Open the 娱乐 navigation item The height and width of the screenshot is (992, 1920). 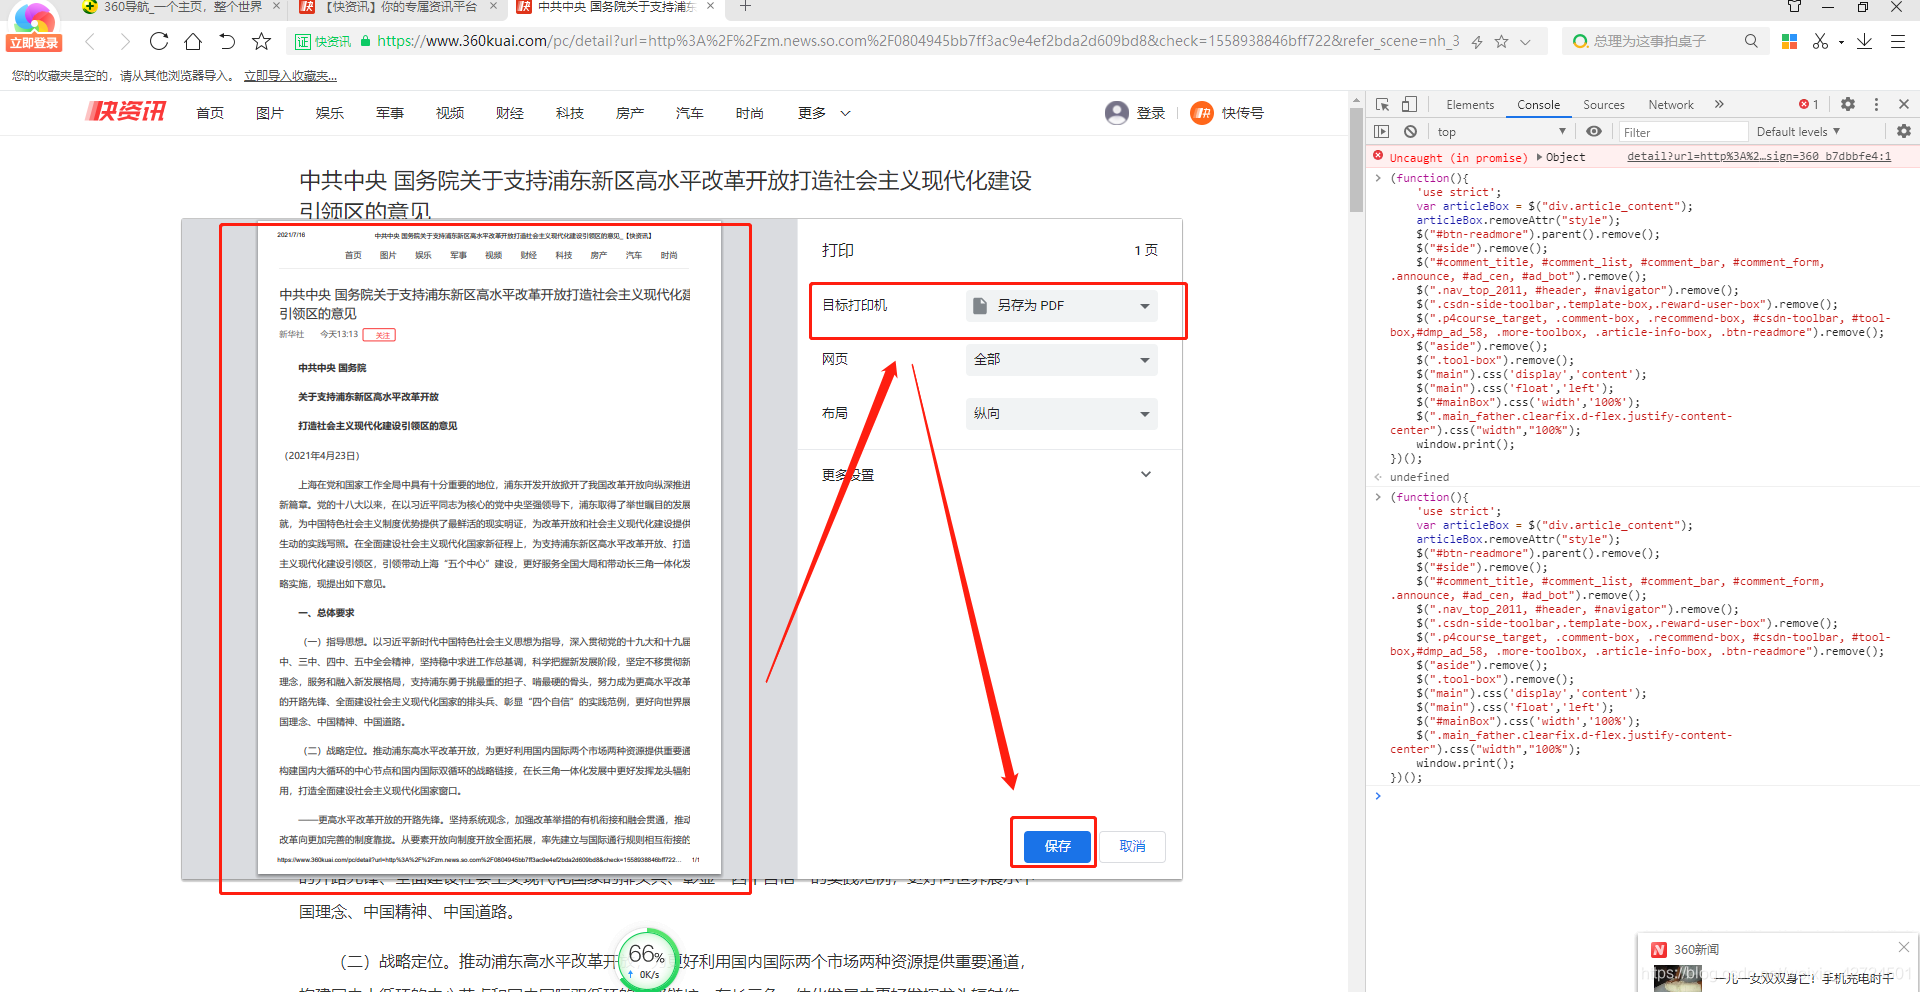(330, 113)
